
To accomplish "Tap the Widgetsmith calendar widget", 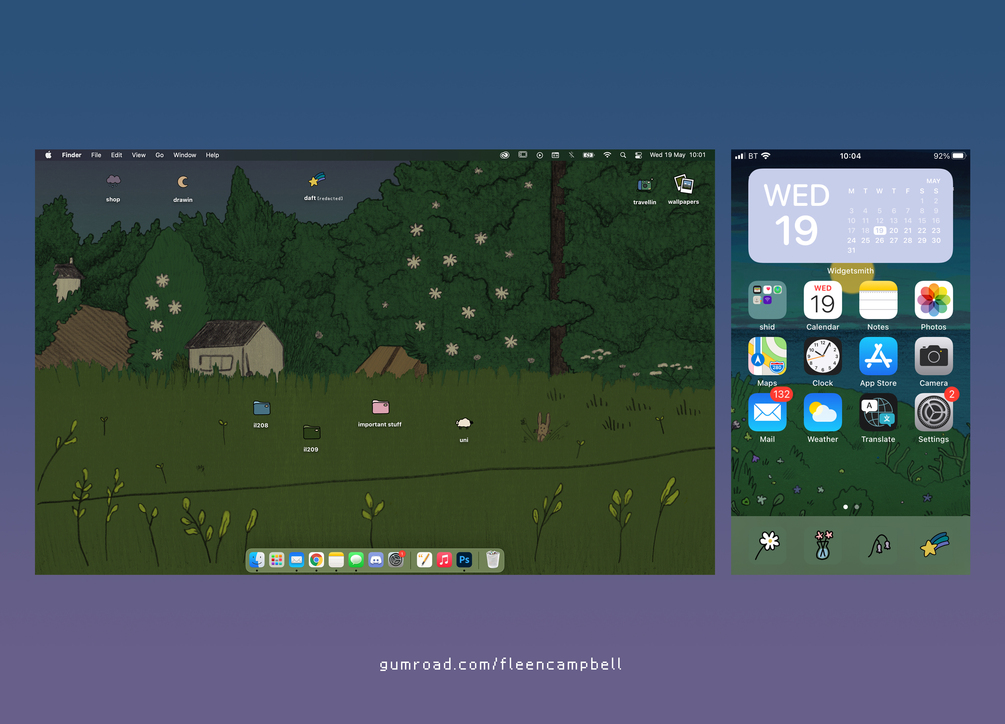I will (851, 215).
